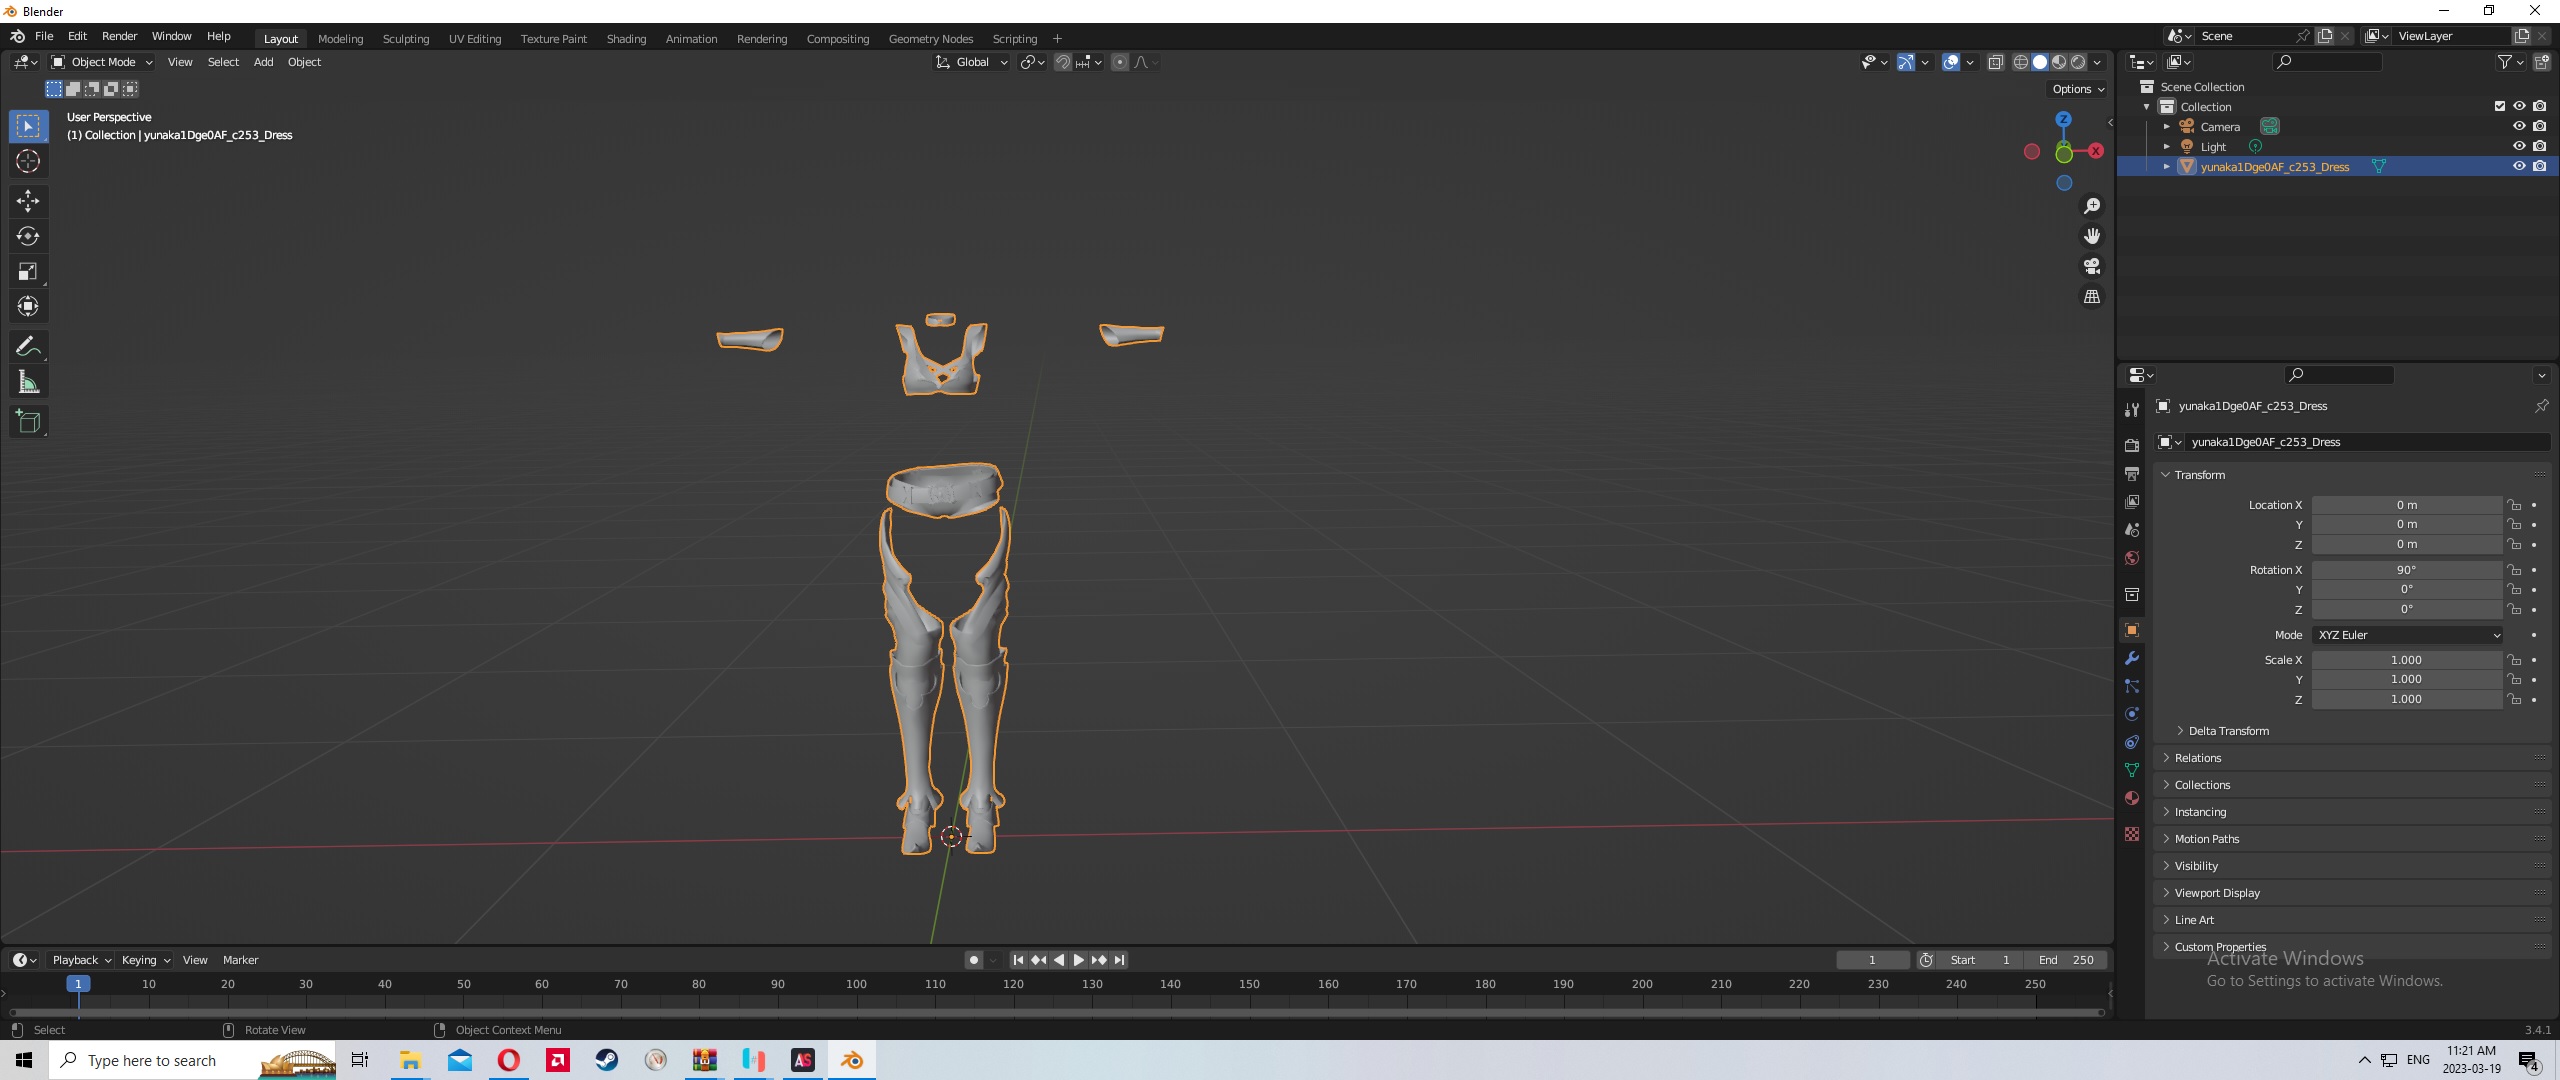2560x1080 pixels.
Task: Select the Rotate tool
Action: (28, 236)
